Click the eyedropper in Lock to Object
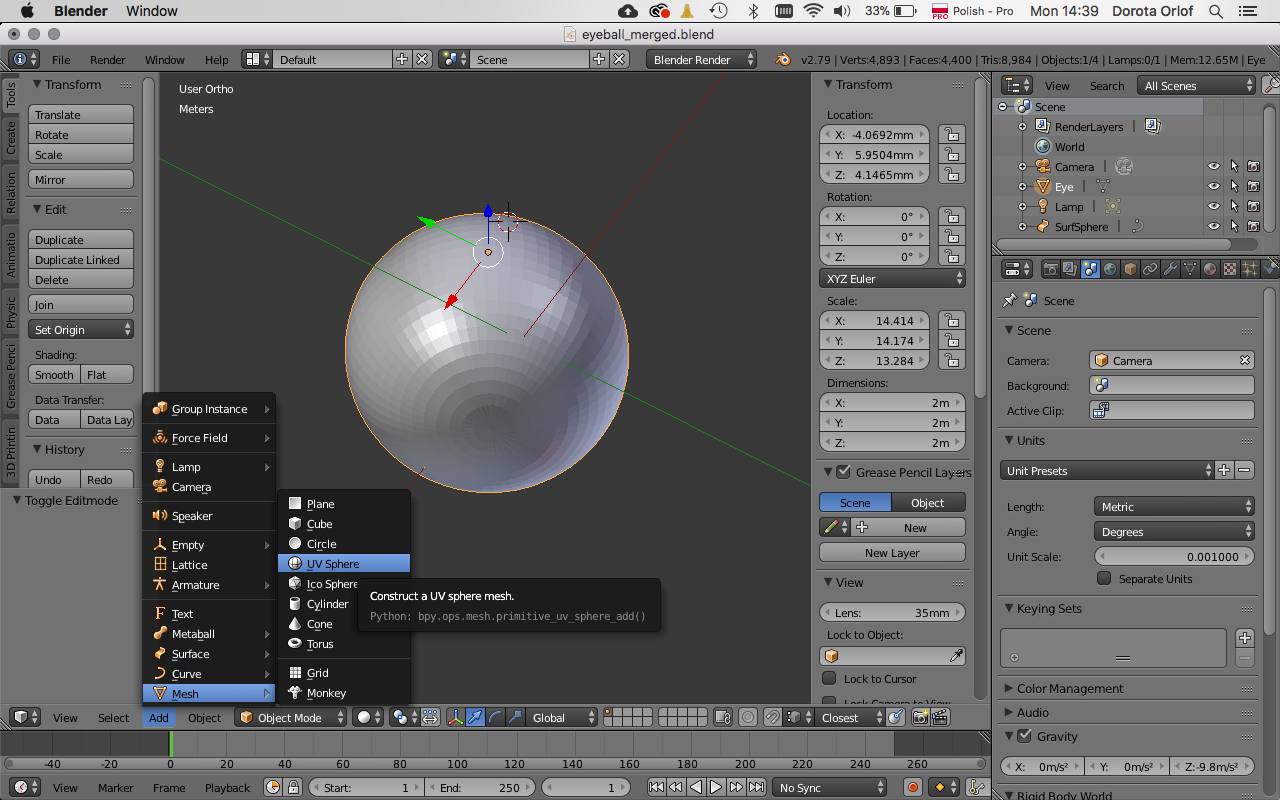The image size is (1280, 800). tap(956, 656)
